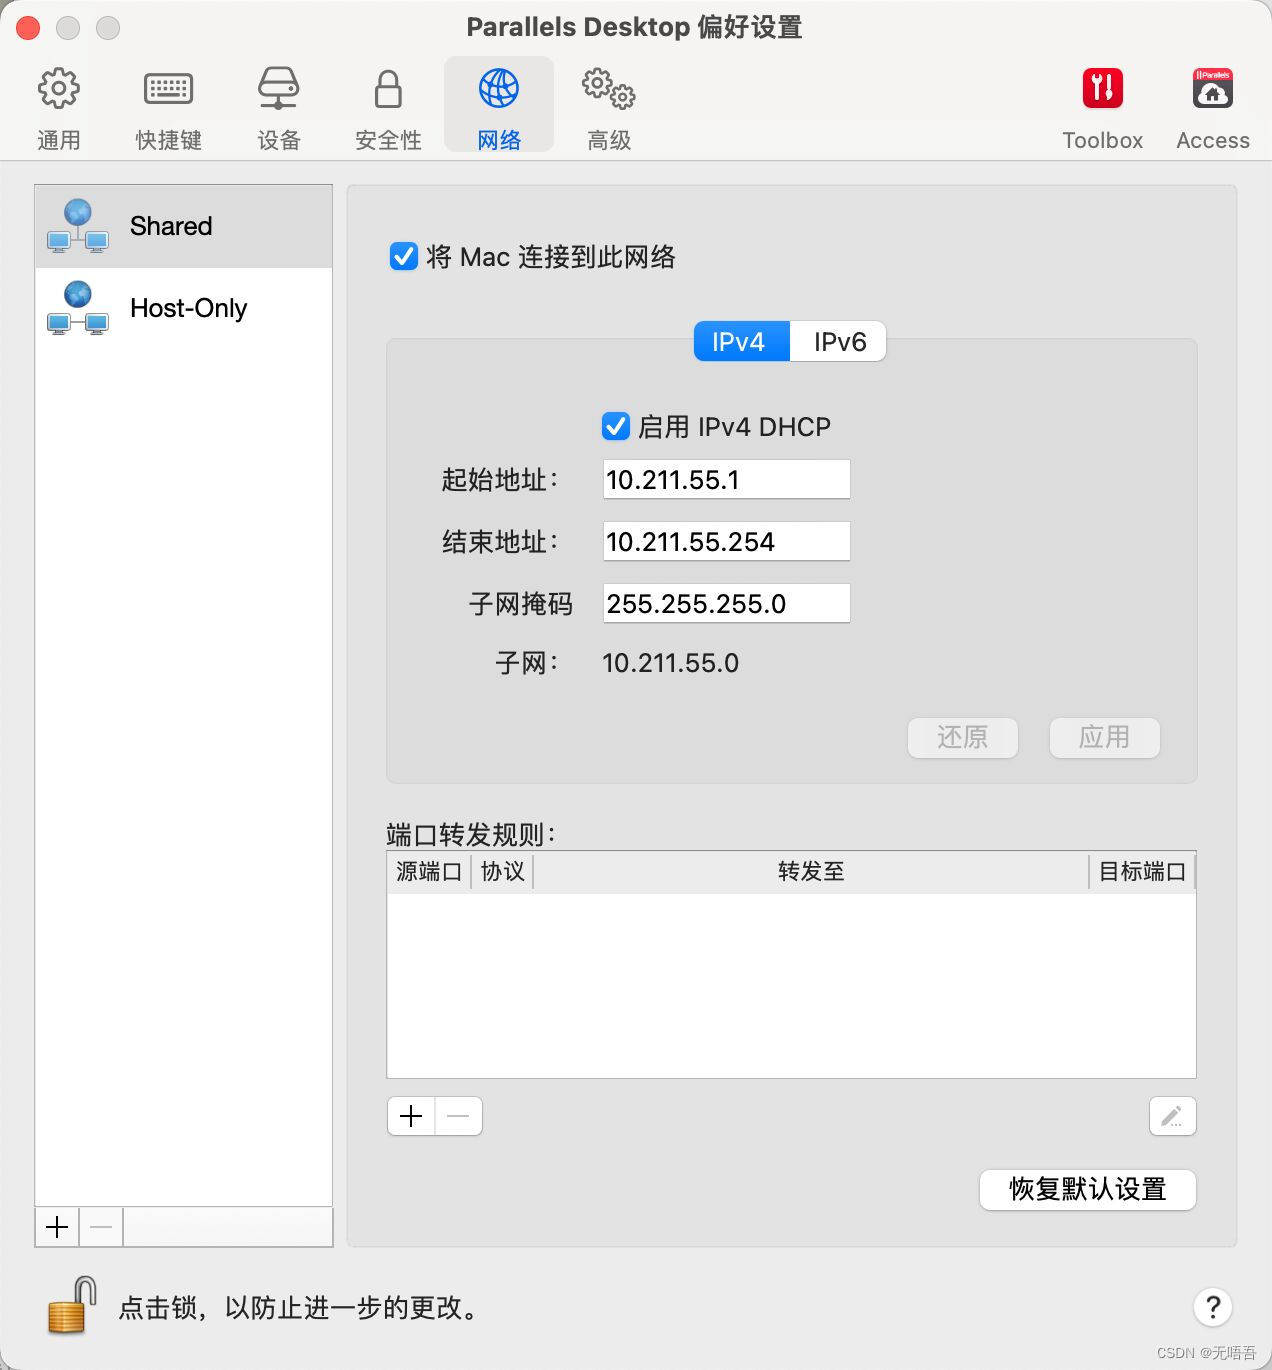
Task: Open Parallels Access
Action: tap(1213, 108)
